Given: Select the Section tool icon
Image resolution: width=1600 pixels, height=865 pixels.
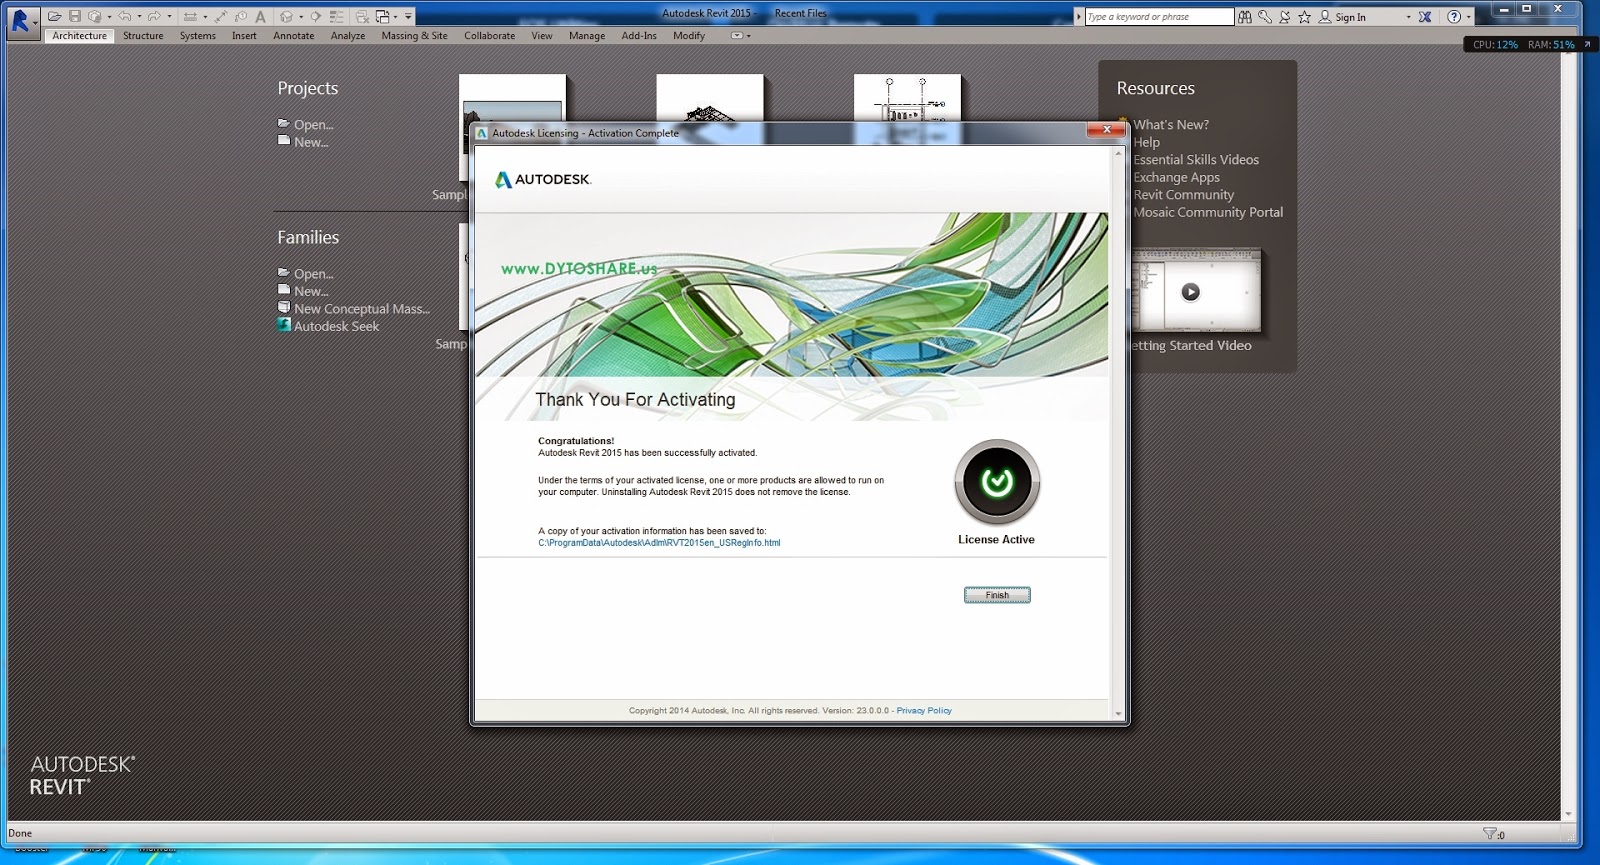Looking at the screenshot, I should point(315,17).
